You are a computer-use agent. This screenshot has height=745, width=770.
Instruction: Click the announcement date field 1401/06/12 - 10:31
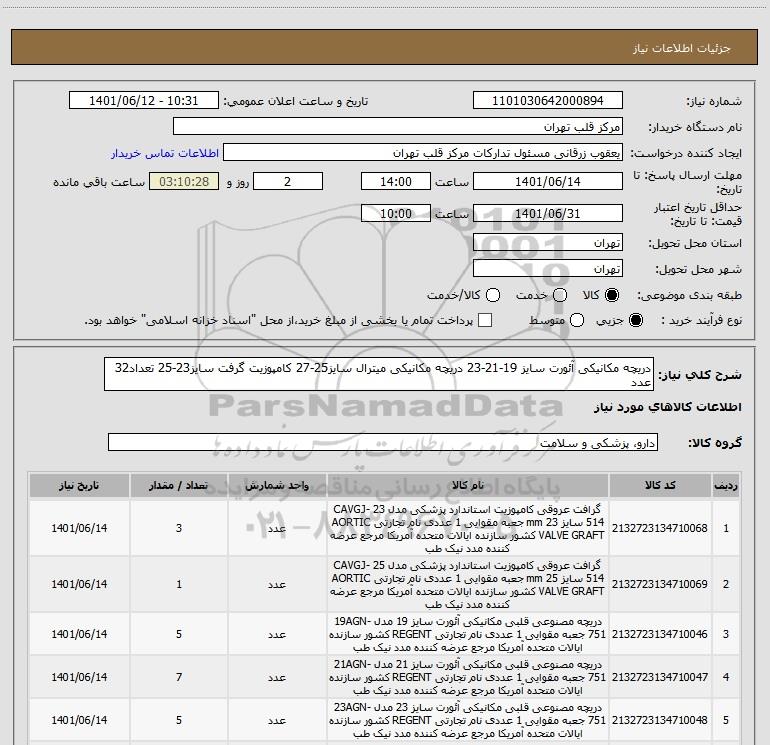pos(144,100)
